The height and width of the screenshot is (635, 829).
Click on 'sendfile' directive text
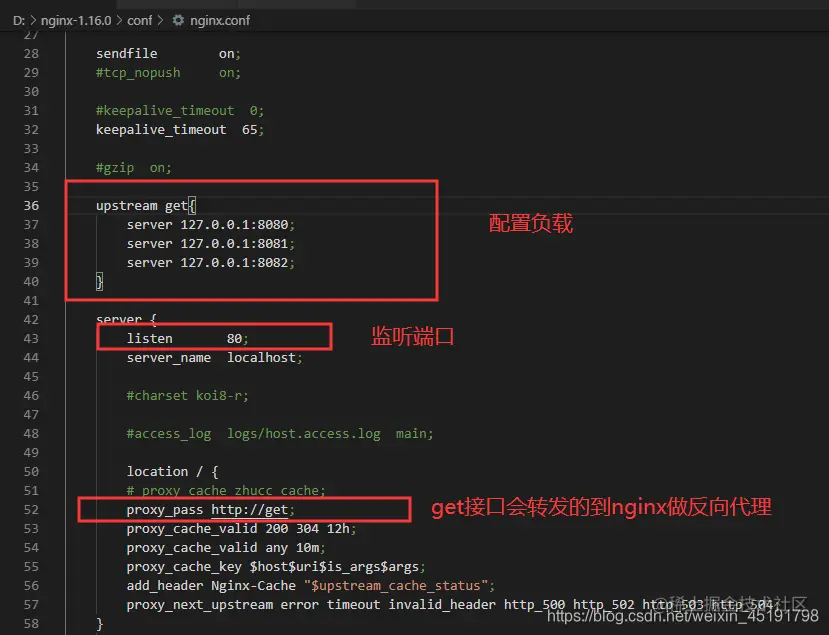126,53
